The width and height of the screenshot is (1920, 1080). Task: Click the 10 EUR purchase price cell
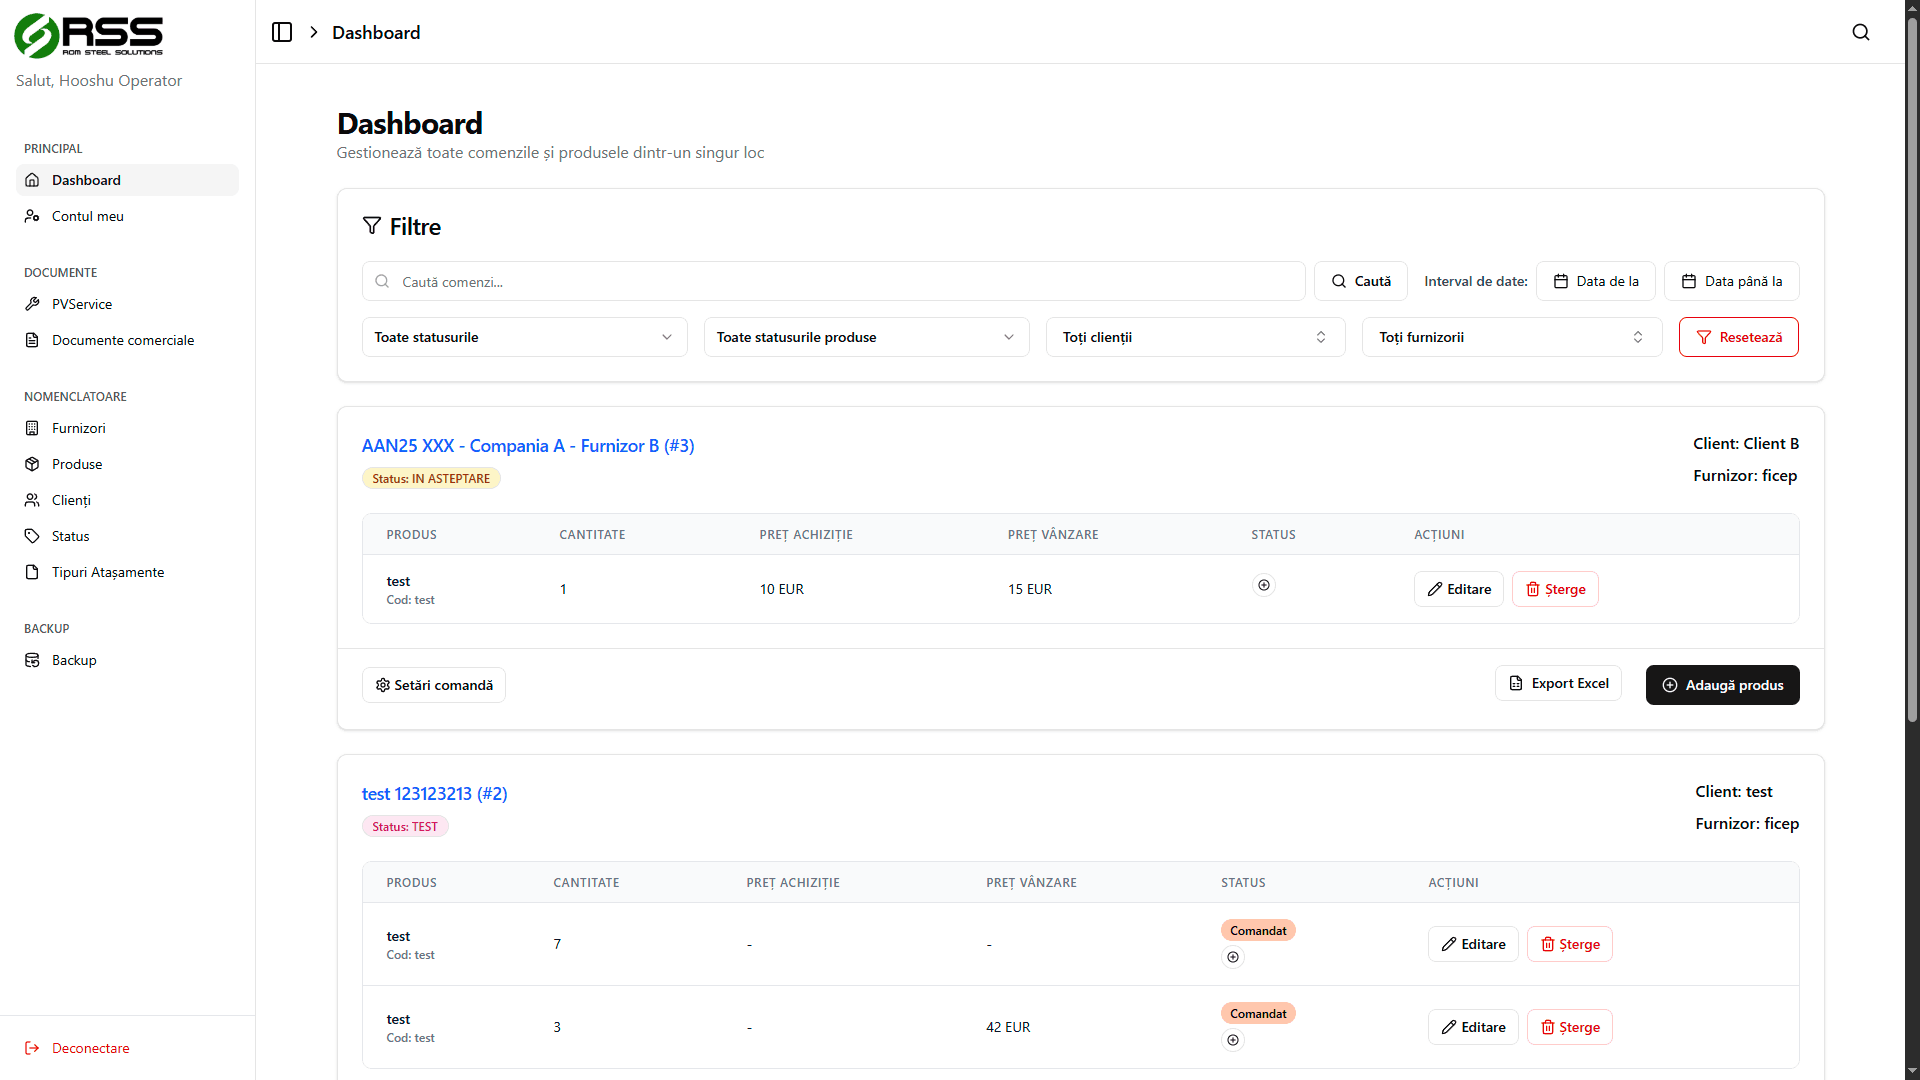782,589
